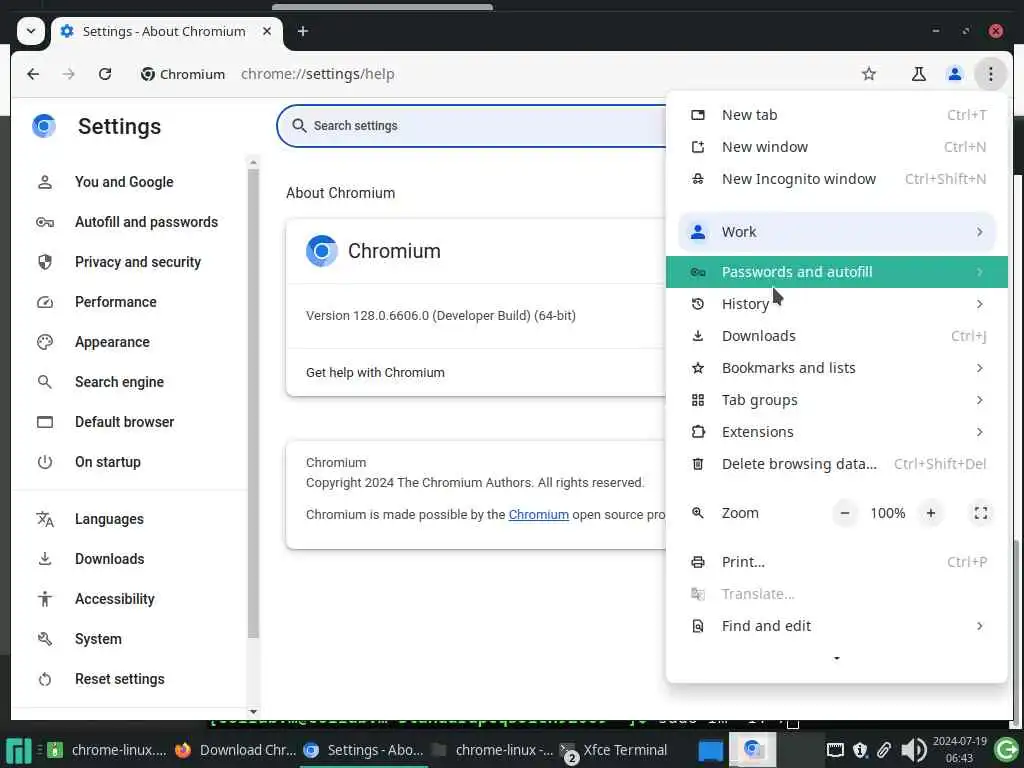Open a new tab with plus button
Image resolution: width=1024 pixels, height=768 pixels.
[302, 31]
